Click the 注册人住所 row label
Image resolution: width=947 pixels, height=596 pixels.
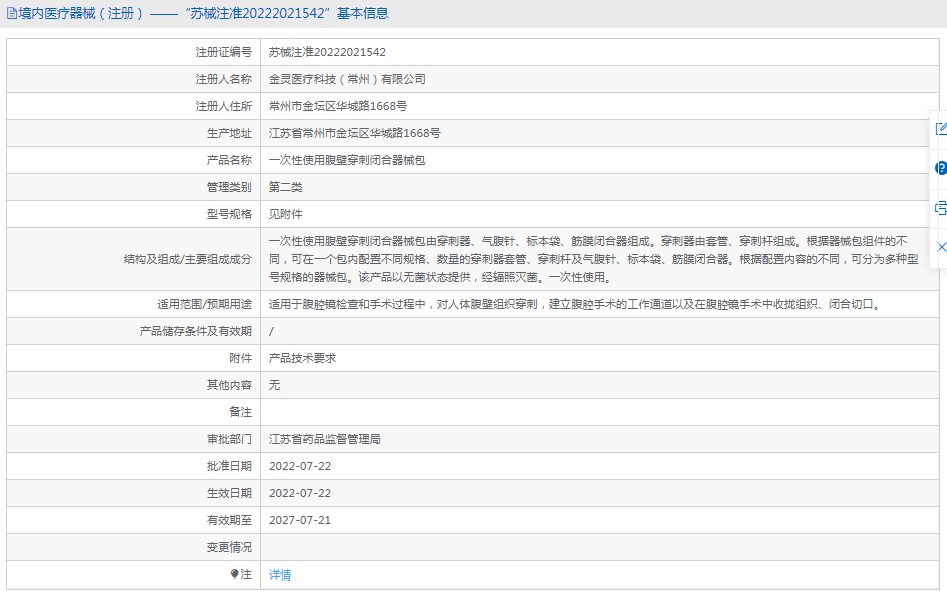click(223, 106)
